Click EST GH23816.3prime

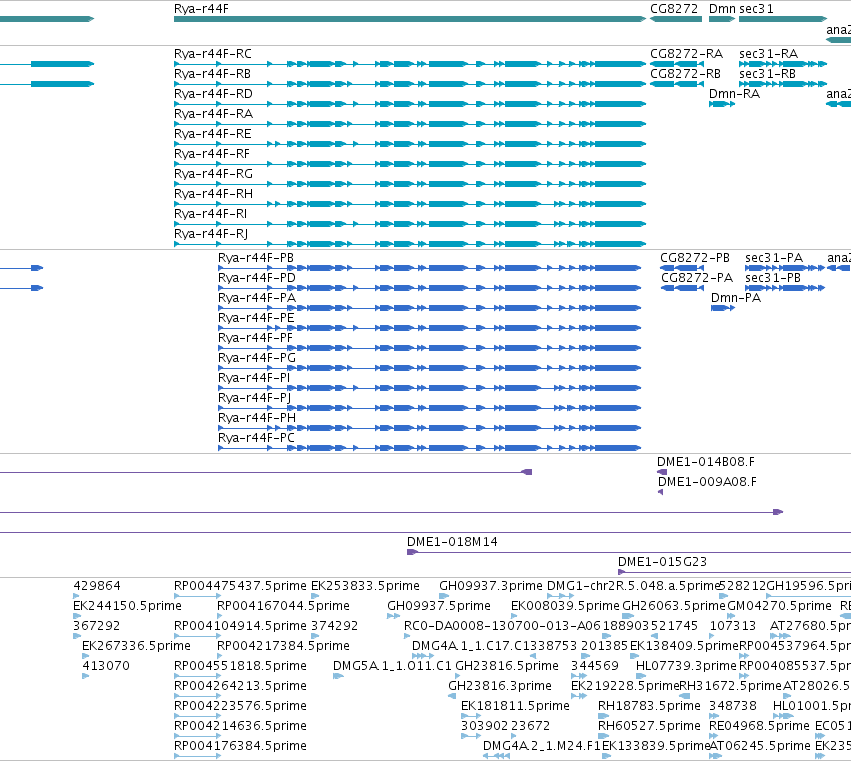[x=500, y=687]
